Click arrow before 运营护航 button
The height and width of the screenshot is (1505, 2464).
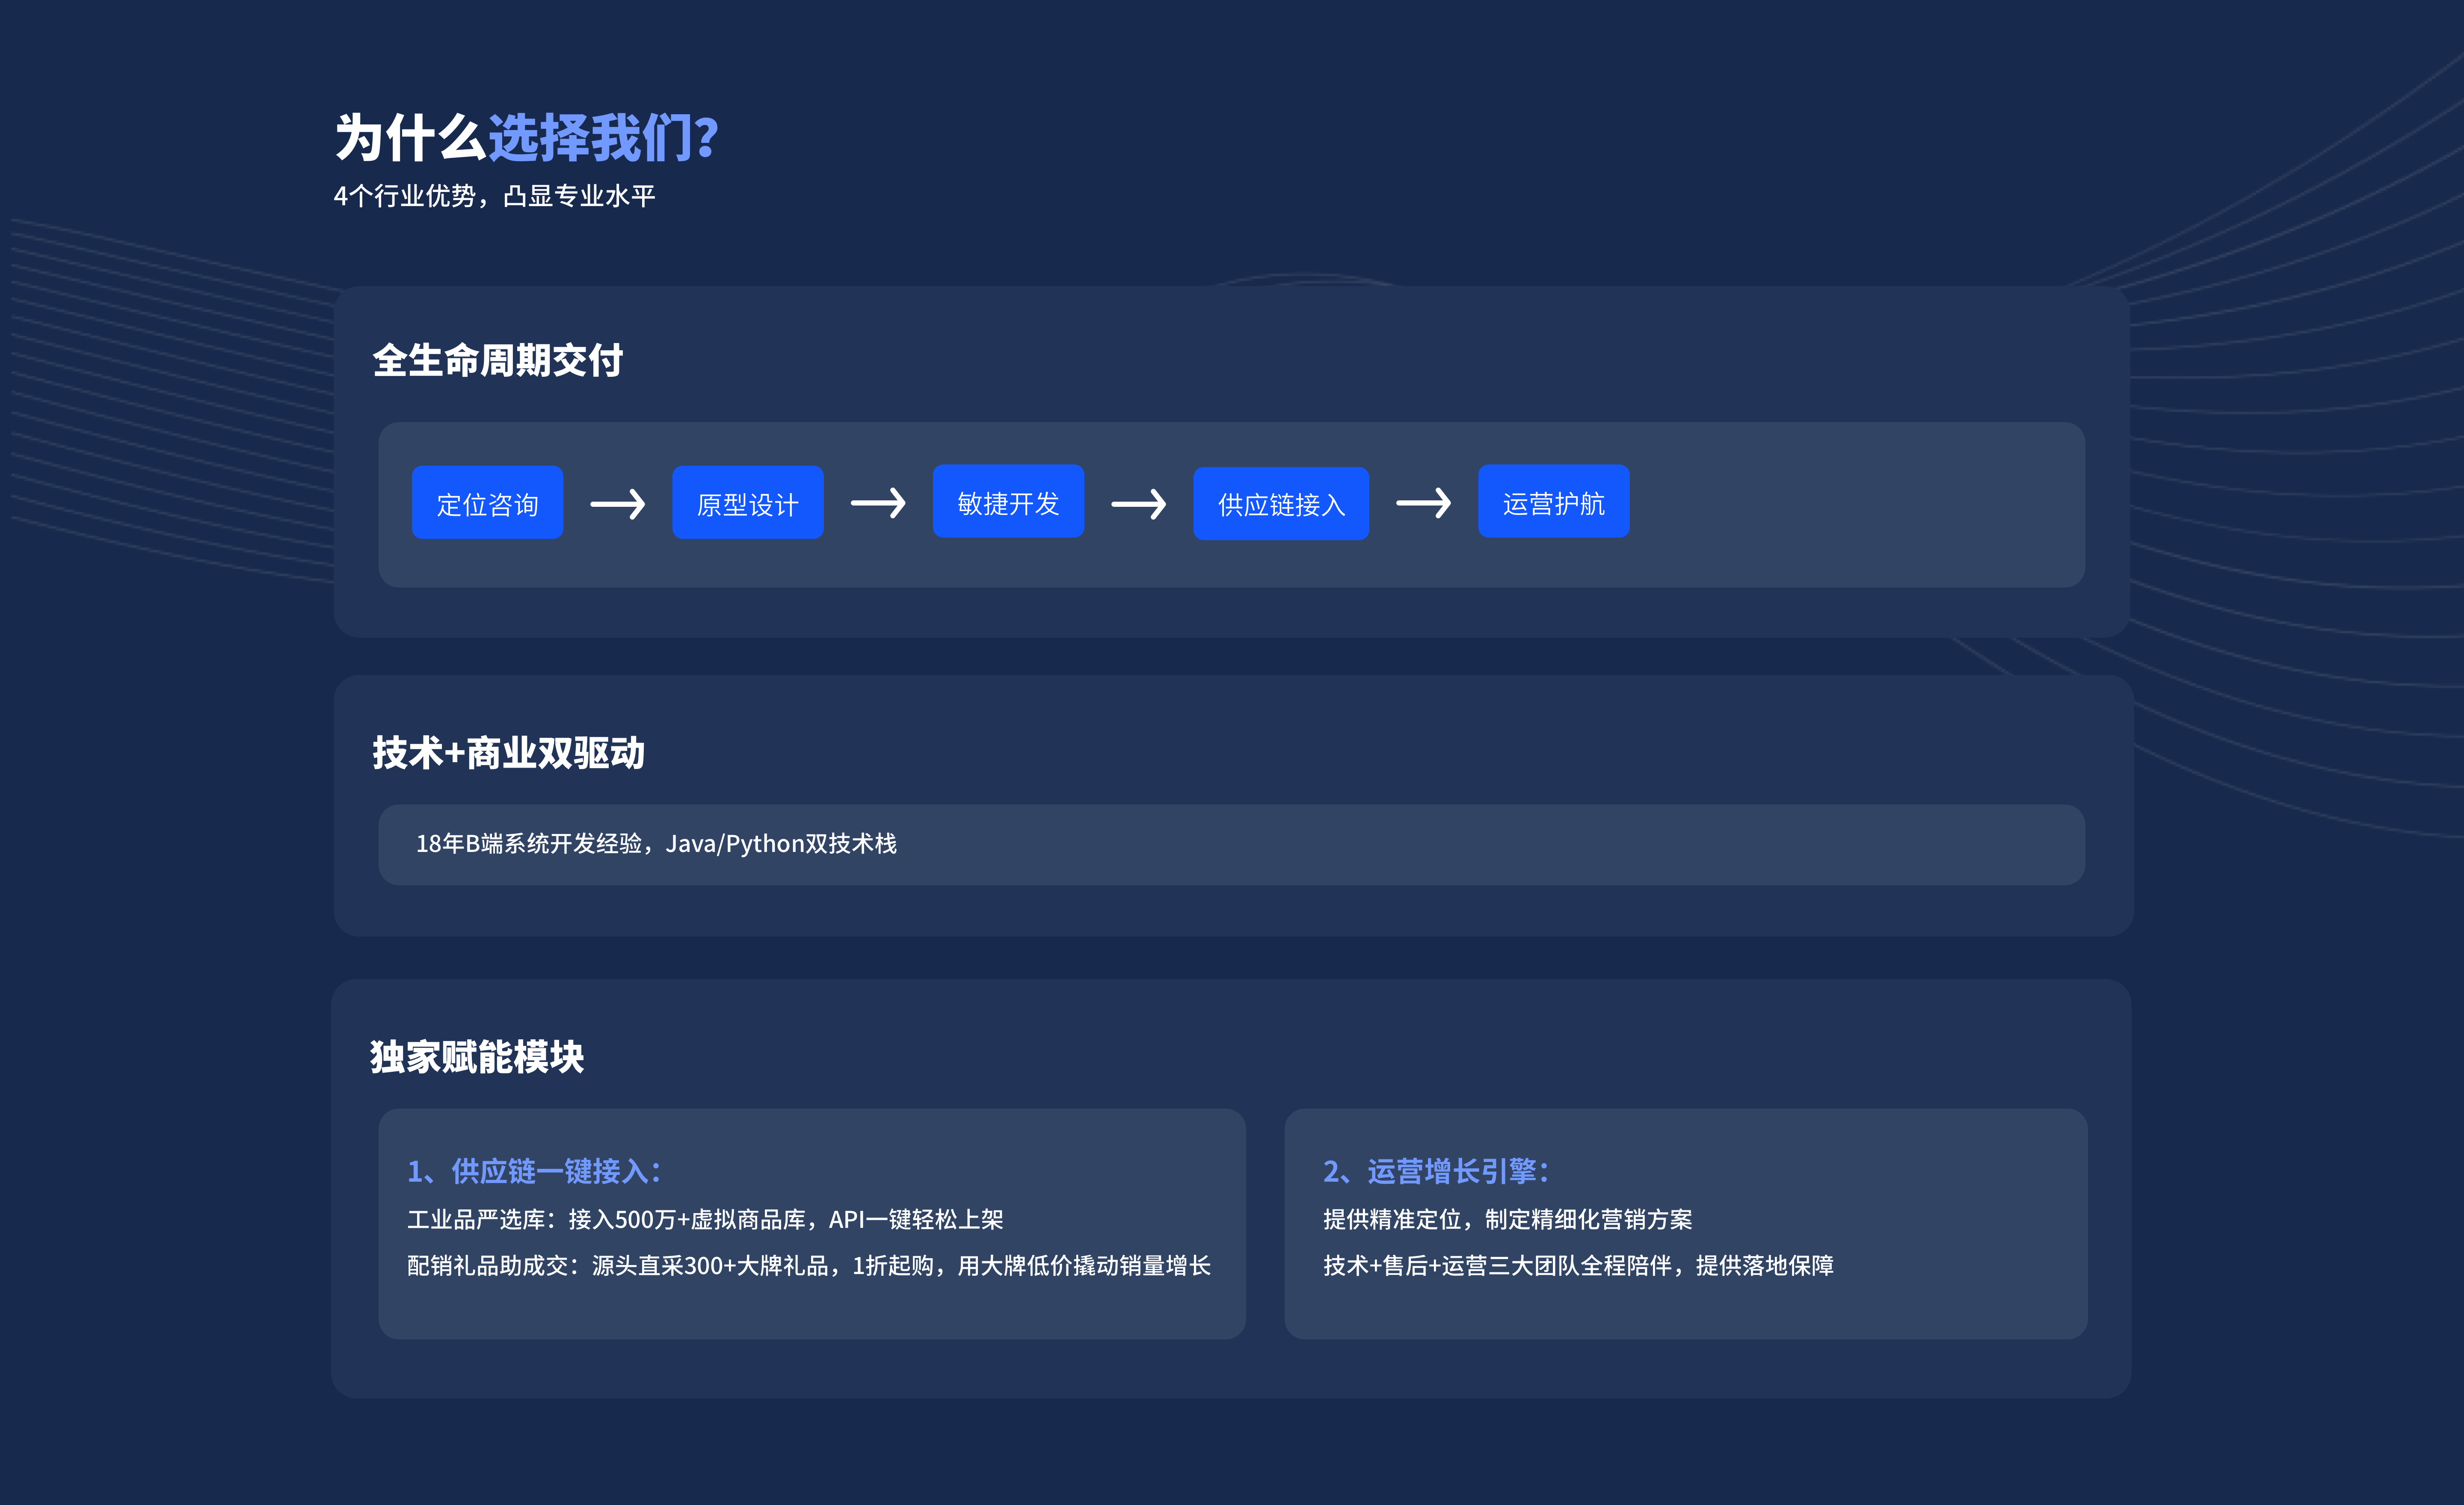pos(1423,503)
